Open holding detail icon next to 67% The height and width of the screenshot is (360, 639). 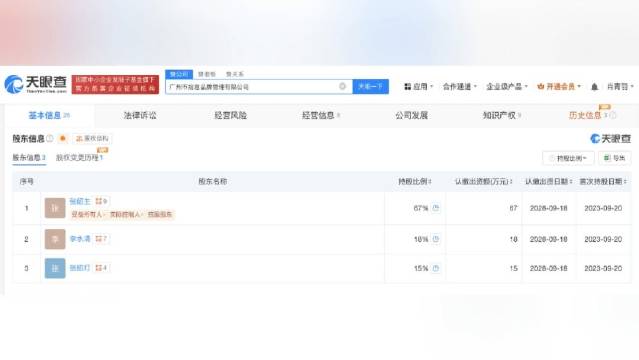pos(436,208)
